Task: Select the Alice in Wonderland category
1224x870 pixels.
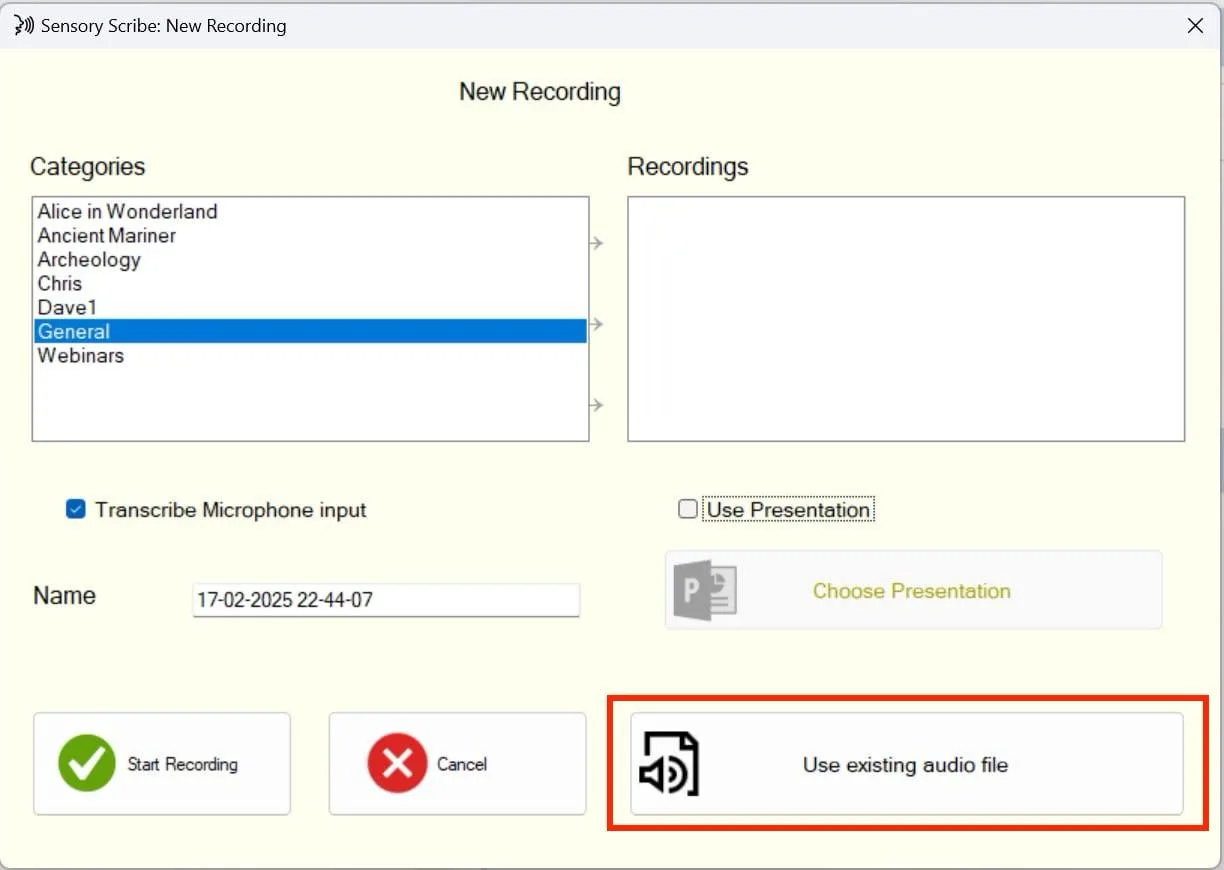Action: pyautogui.click(x=127, y=211)
